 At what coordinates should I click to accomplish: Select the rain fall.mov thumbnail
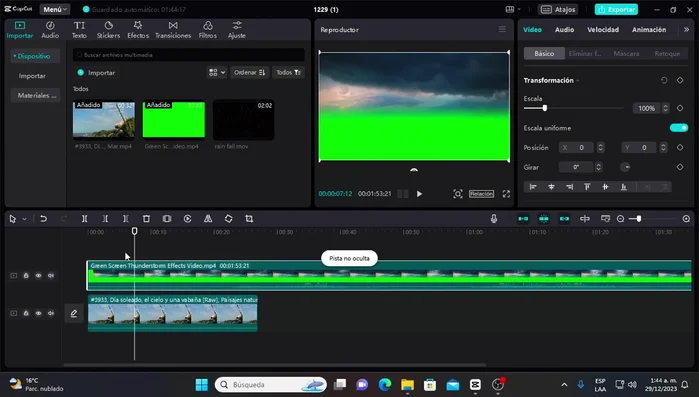pyautogui.click(x=243, y=120)
